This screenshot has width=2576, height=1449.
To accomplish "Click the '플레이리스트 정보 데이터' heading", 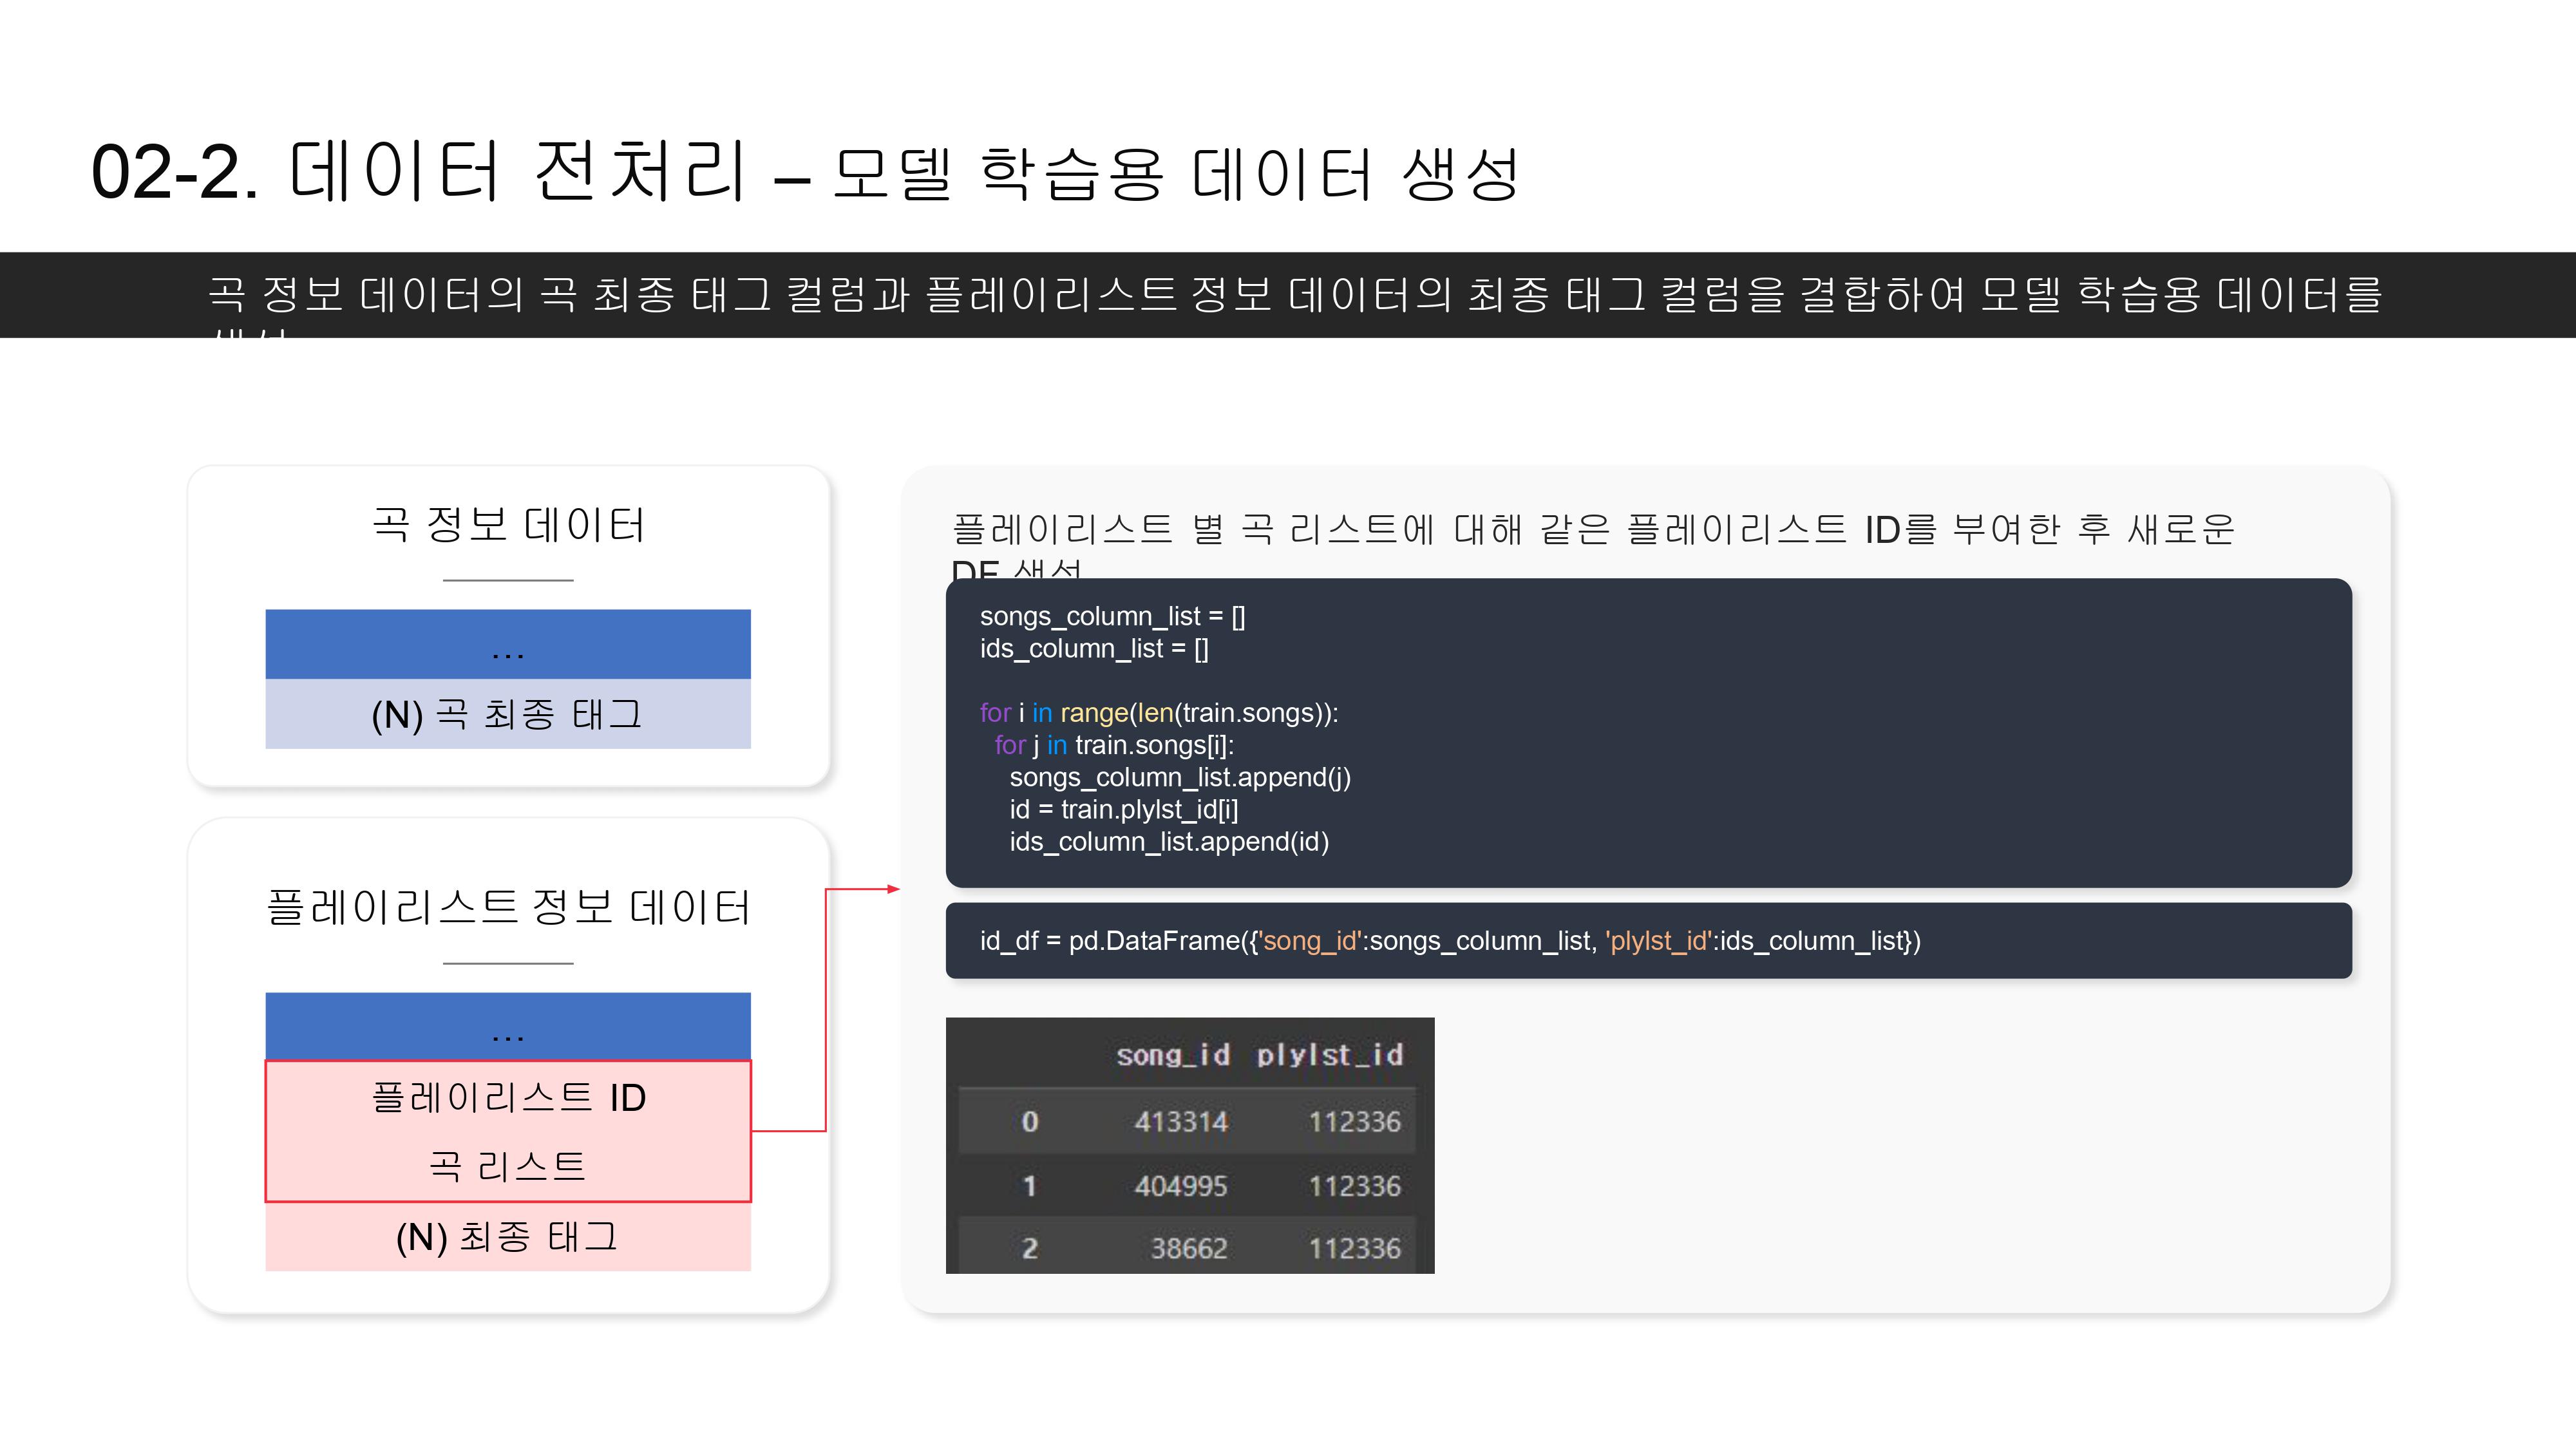I will tap(508, 907).
